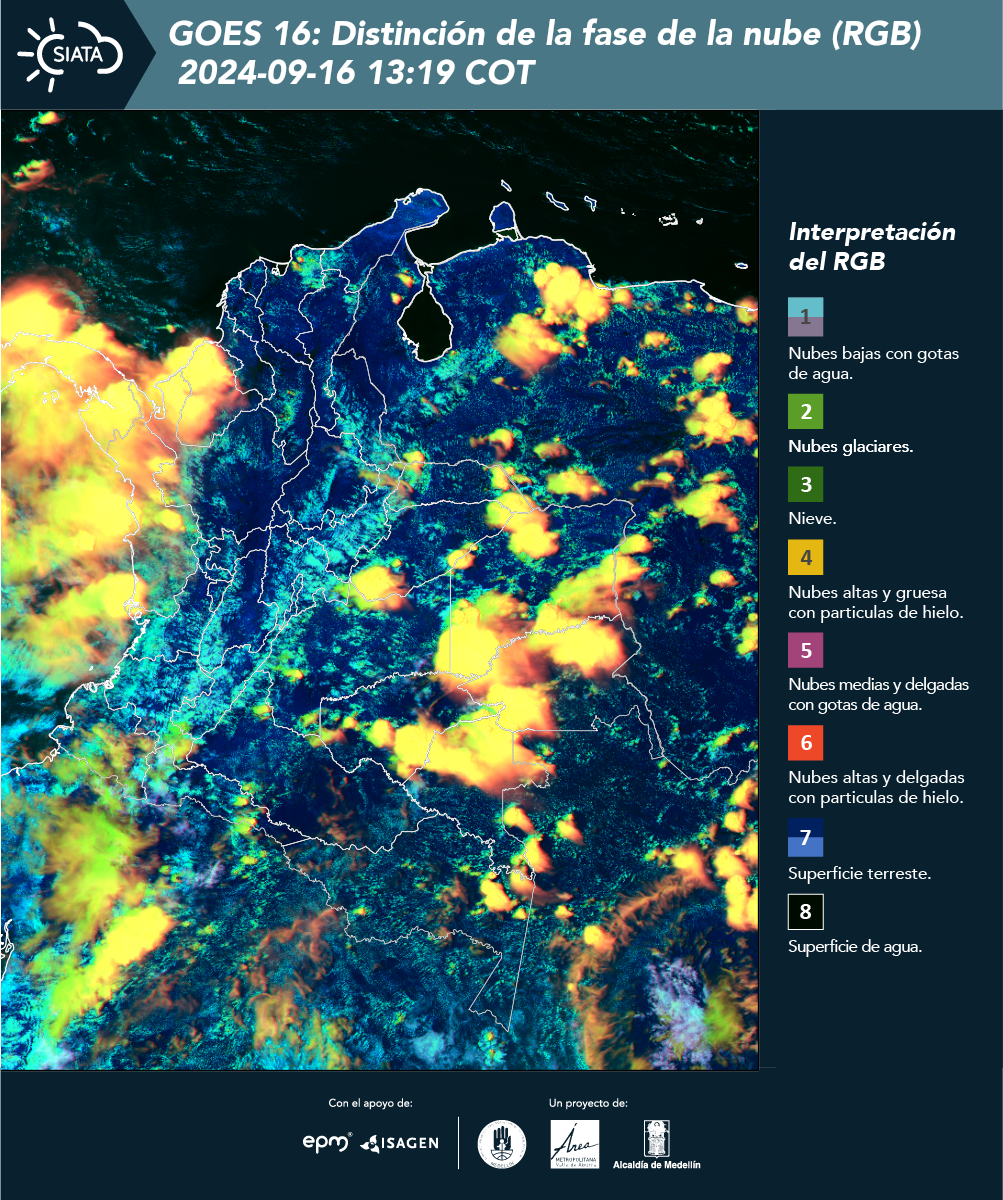This screenshot has height=1200, width=1003.
Task: Select the magenta swatch numbered 5
Action: [805, 649]
